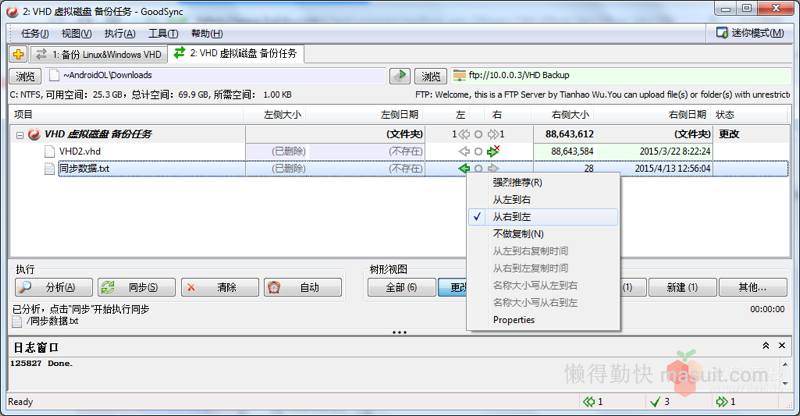The image size is (800, 416).
Task: Click the right size 88,643,584 cell
Action: (564, 152)
